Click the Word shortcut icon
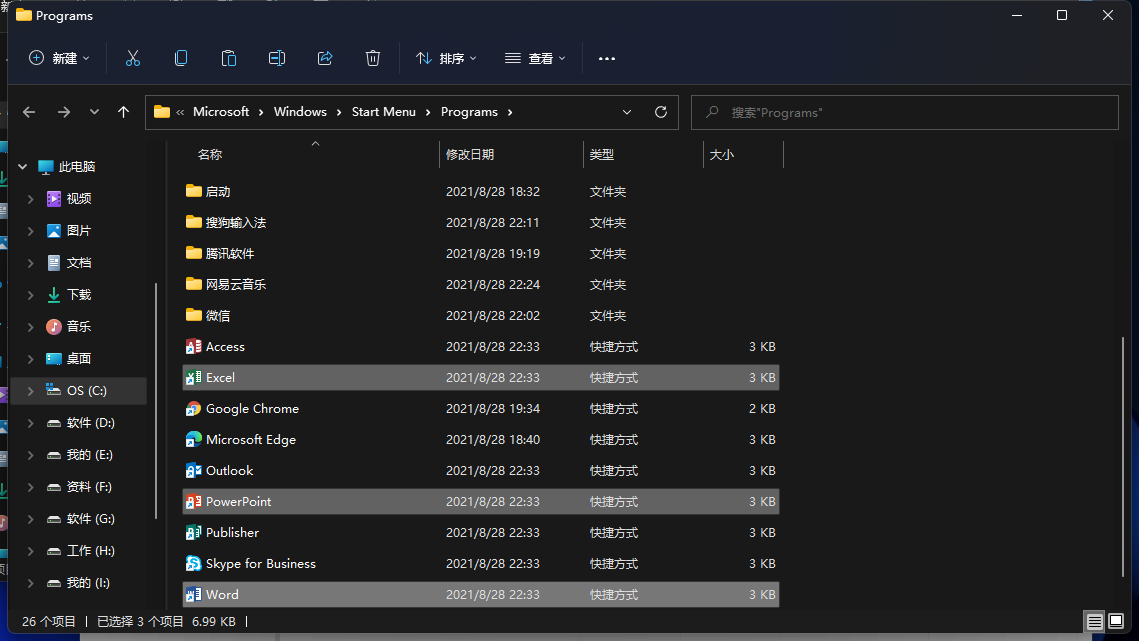Image resolution: width=1139 pixels, height=641 pixels. click(x=193, y=594)
